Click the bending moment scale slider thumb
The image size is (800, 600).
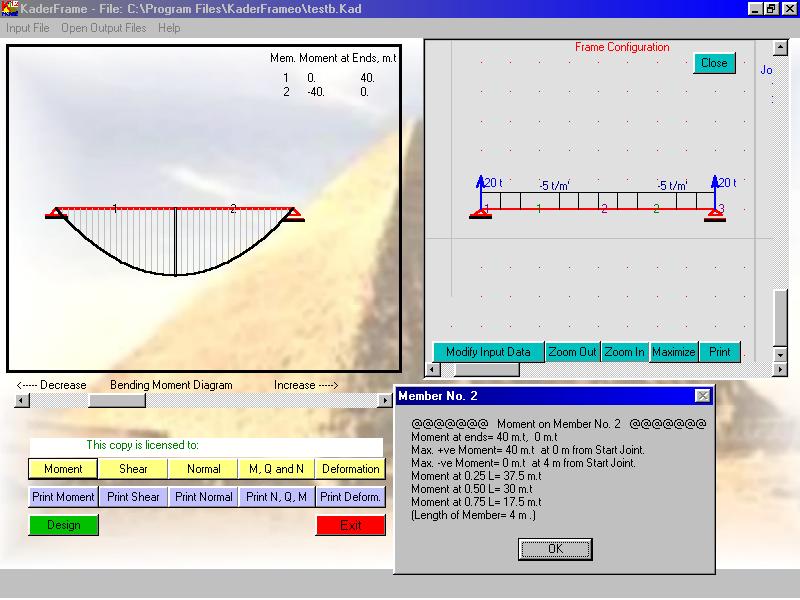pos(116,400)
